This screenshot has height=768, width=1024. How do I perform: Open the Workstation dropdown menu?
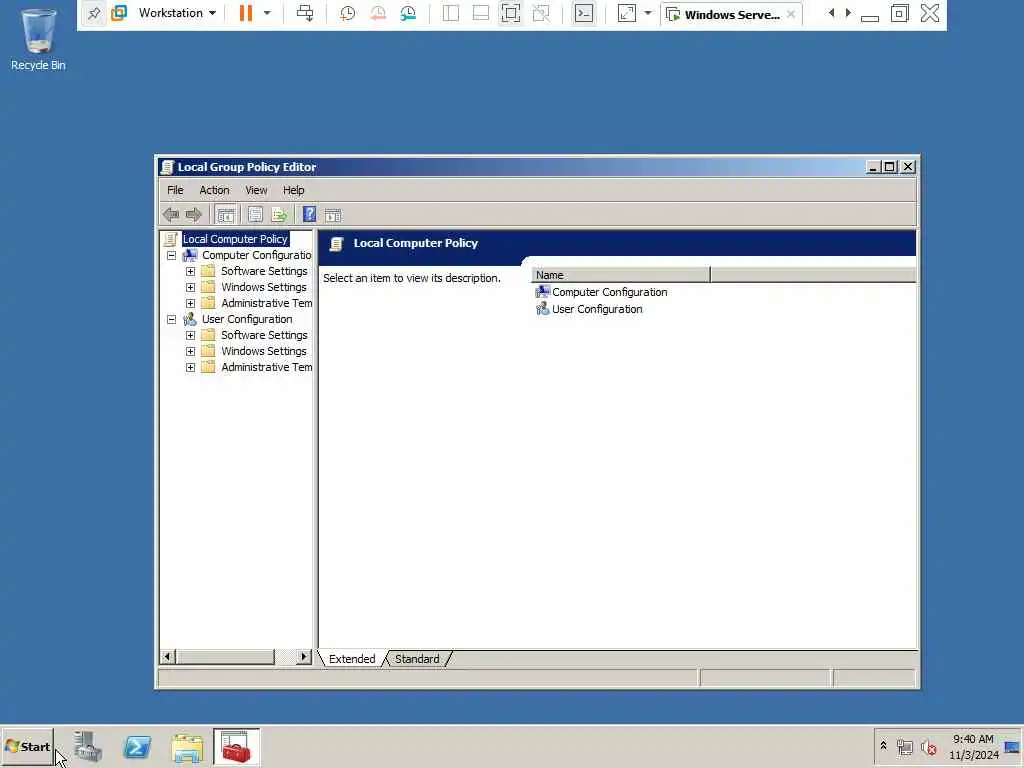click(177, 13)
